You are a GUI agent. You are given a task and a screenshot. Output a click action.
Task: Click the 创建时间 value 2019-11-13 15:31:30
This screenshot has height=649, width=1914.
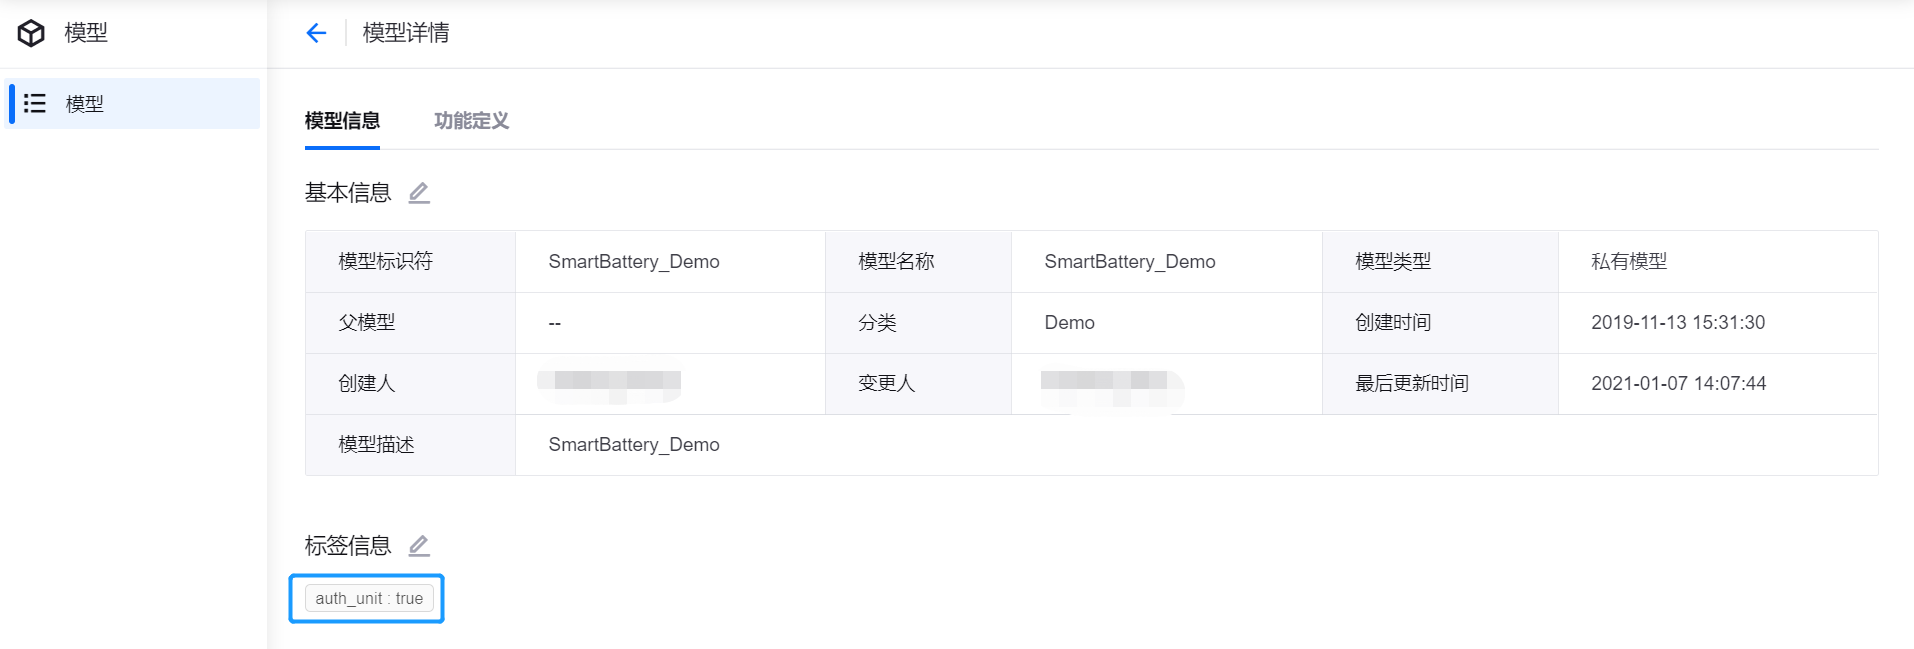1678,323
